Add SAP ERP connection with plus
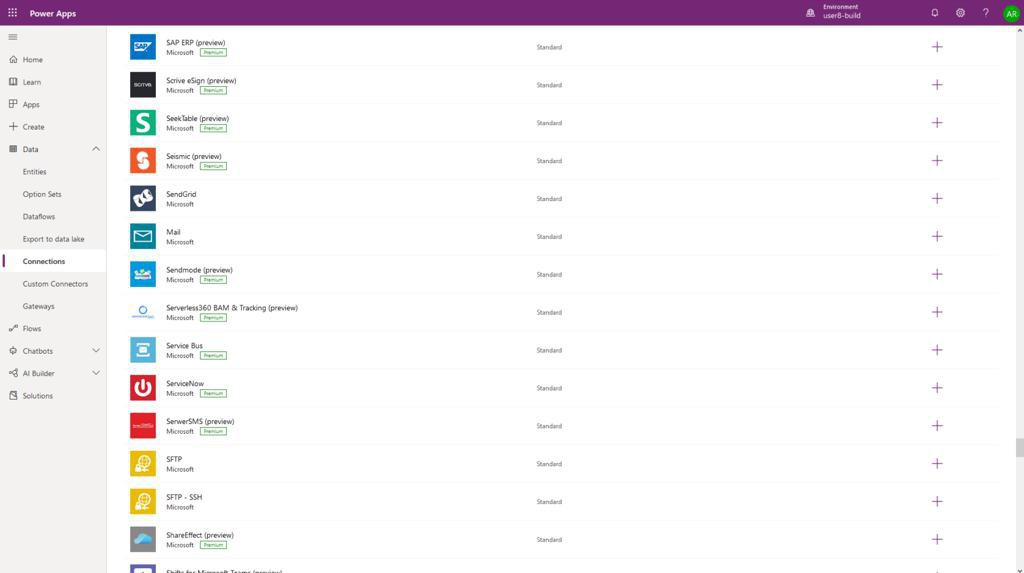Screen dimensions: 1024x573 (x=936, y=47)
